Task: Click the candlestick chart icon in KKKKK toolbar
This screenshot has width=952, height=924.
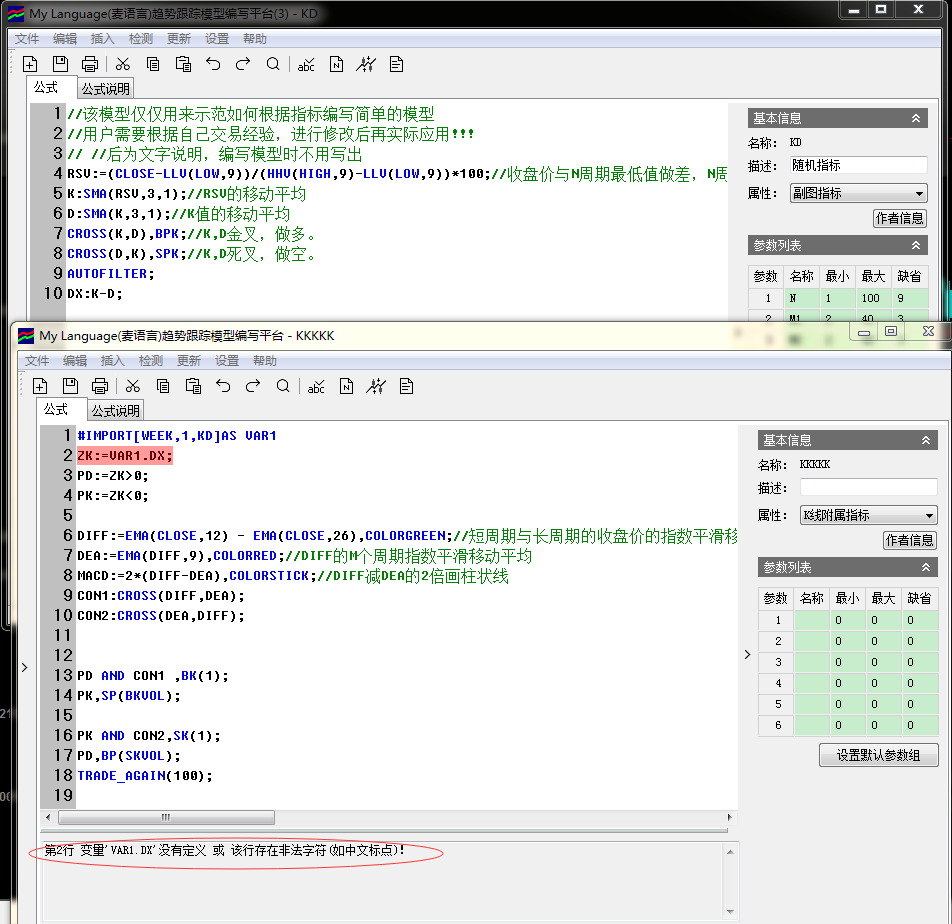Action: pyautogui.click(x=376, y=387)
